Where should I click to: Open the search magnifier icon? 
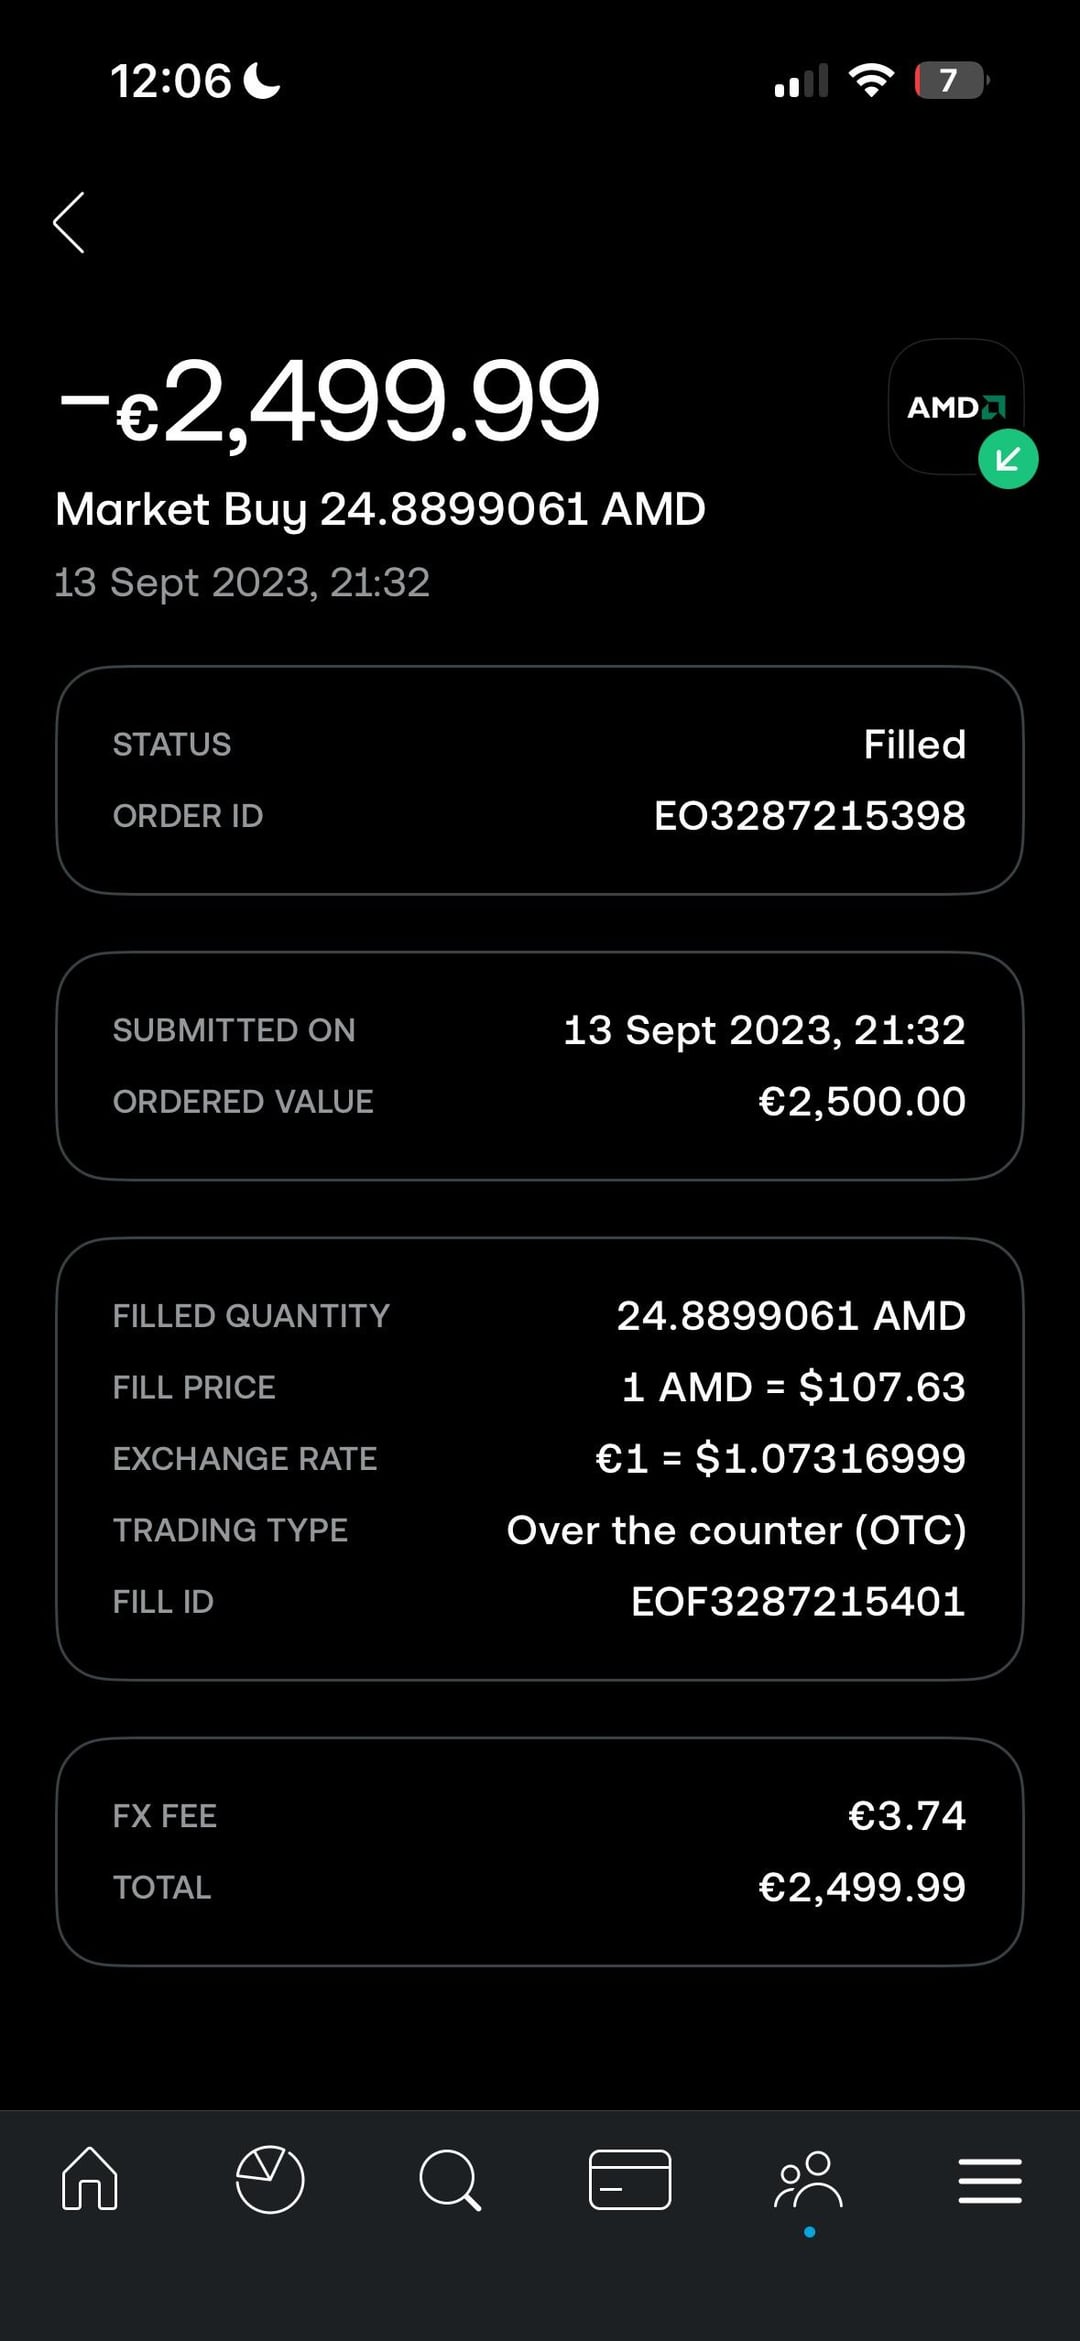(x=450, y=2179)
